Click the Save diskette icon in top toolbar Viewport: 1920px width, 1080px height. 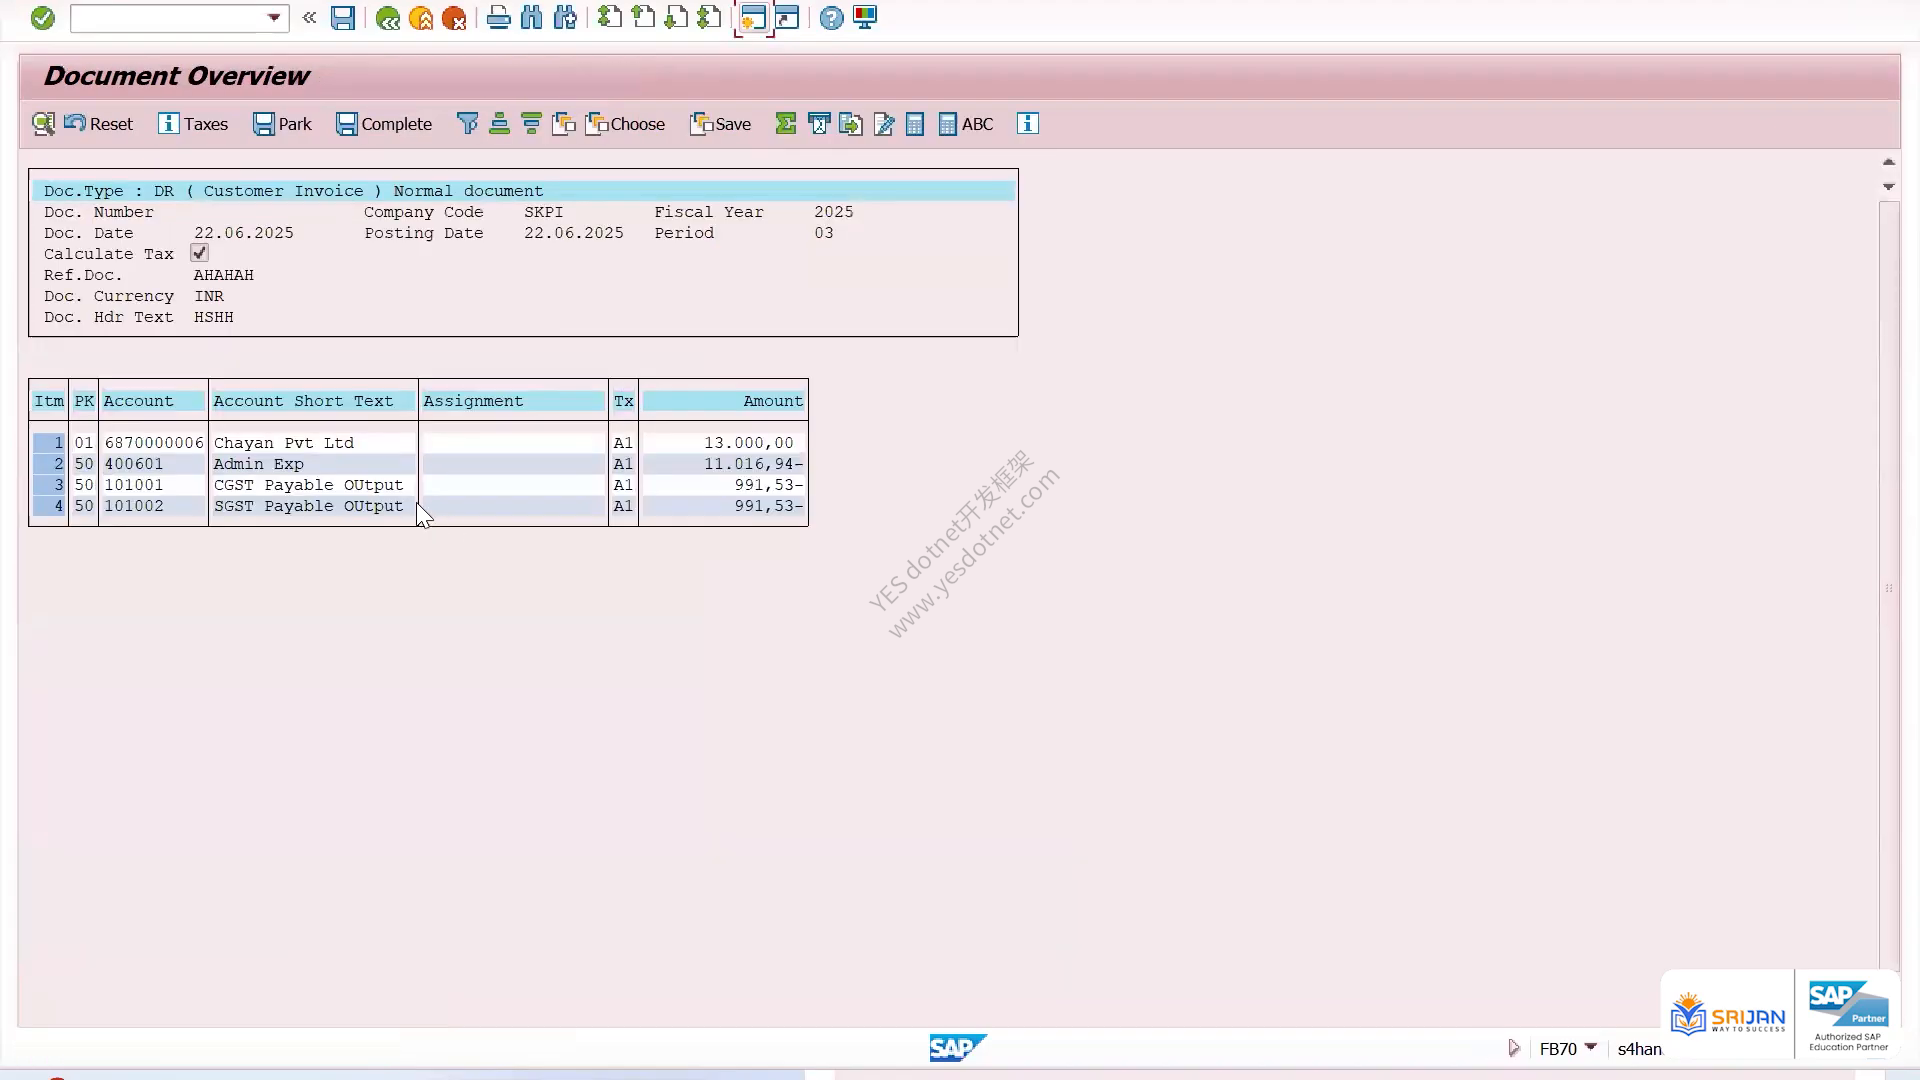[343, 18]
